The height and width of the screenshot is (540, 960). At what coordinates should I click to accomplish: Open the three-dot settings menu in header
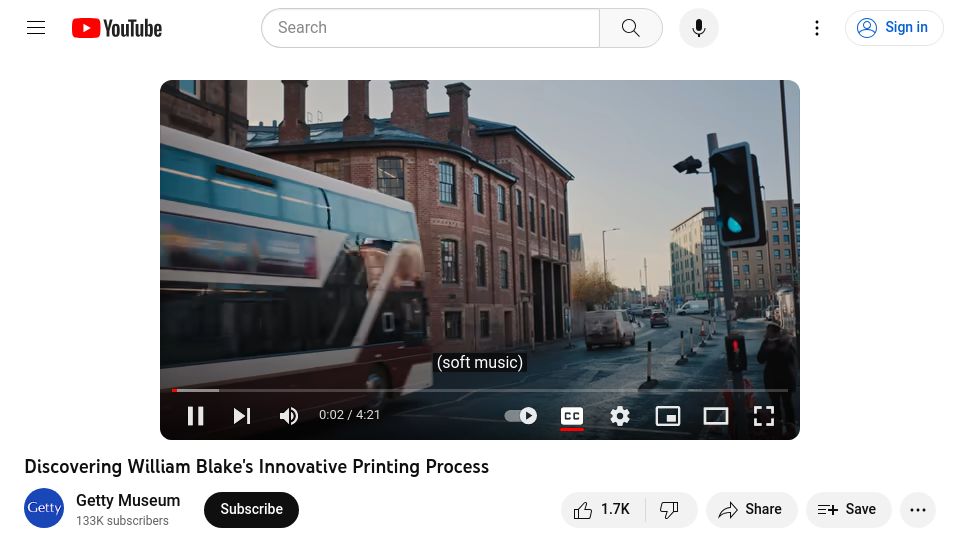pos(817,28)
